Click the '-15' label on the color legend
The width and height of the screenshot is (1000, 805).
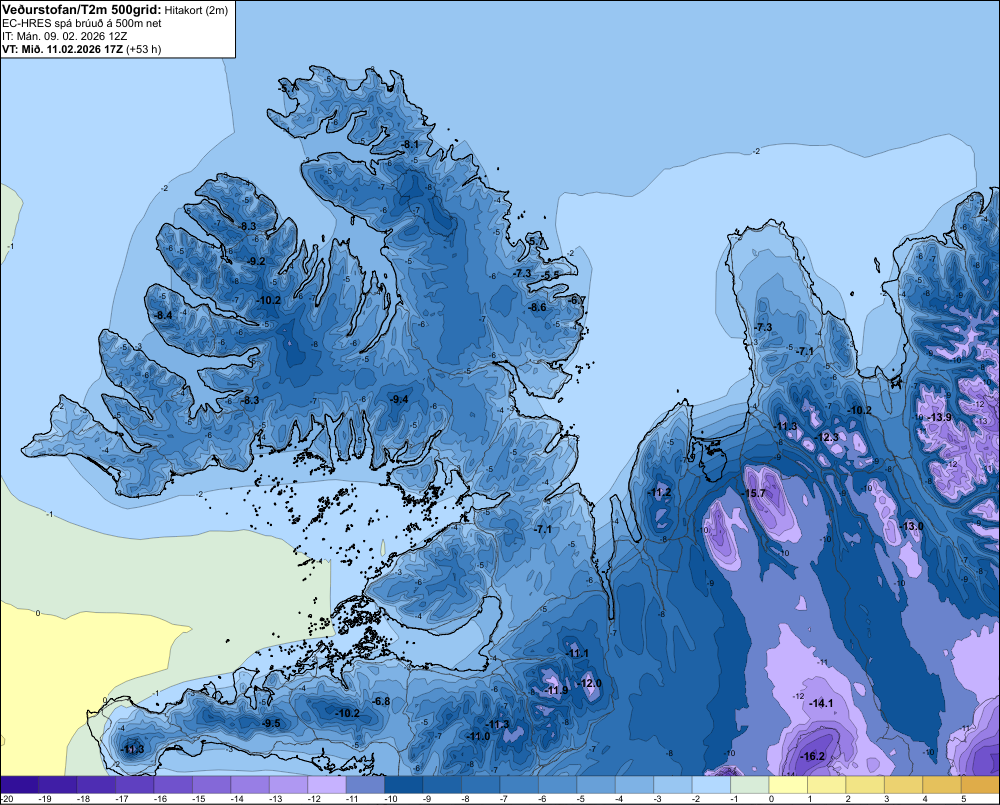198,799
